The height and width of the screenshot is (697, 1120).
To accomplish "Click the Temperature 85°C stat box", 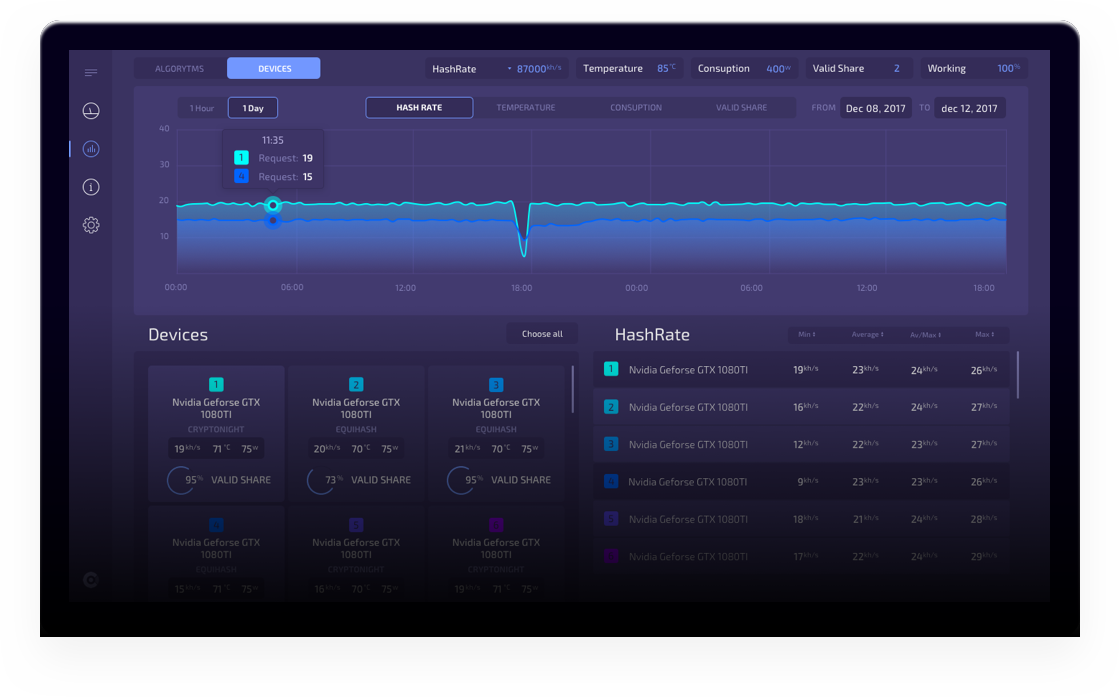I will tap(630, 69).
